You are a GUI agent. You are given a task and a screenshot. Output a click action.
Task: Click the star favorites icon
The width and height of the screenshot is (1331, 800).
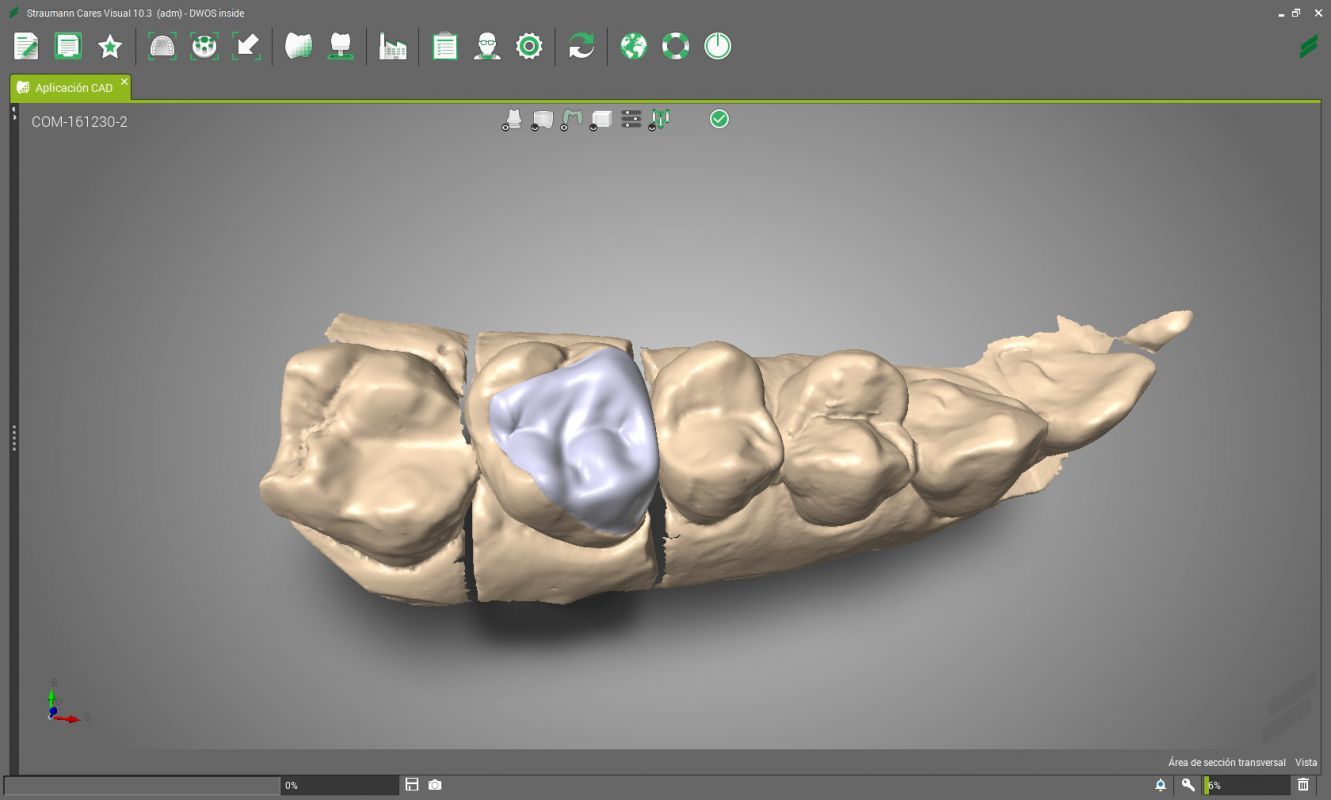click(x=110, y=46)
